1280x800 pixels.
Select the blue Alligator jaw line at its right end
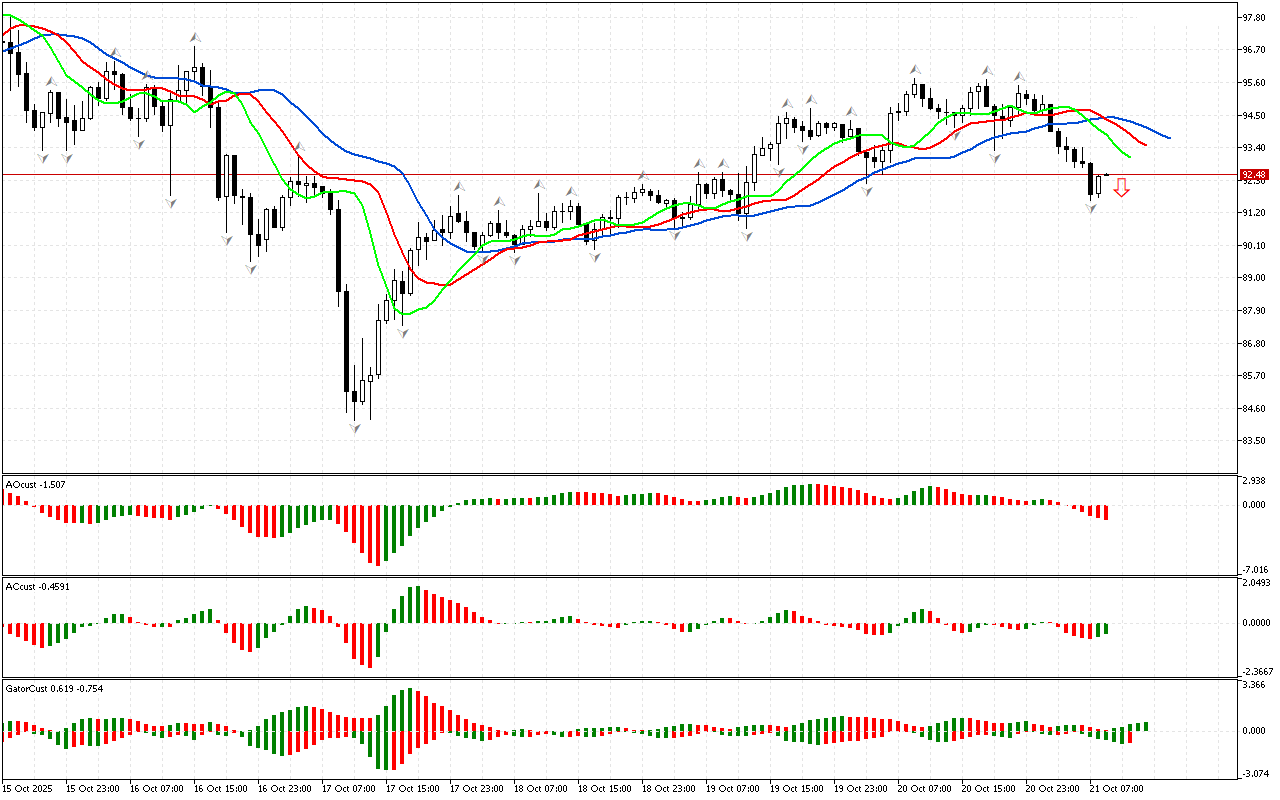1168,137
